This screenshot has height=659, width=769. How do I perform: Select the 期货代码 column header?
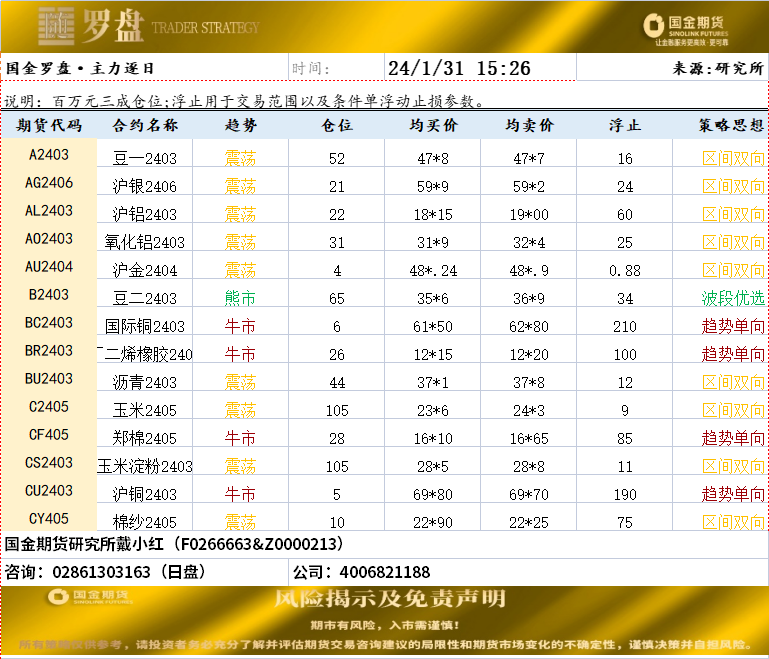tap(49, 126)
